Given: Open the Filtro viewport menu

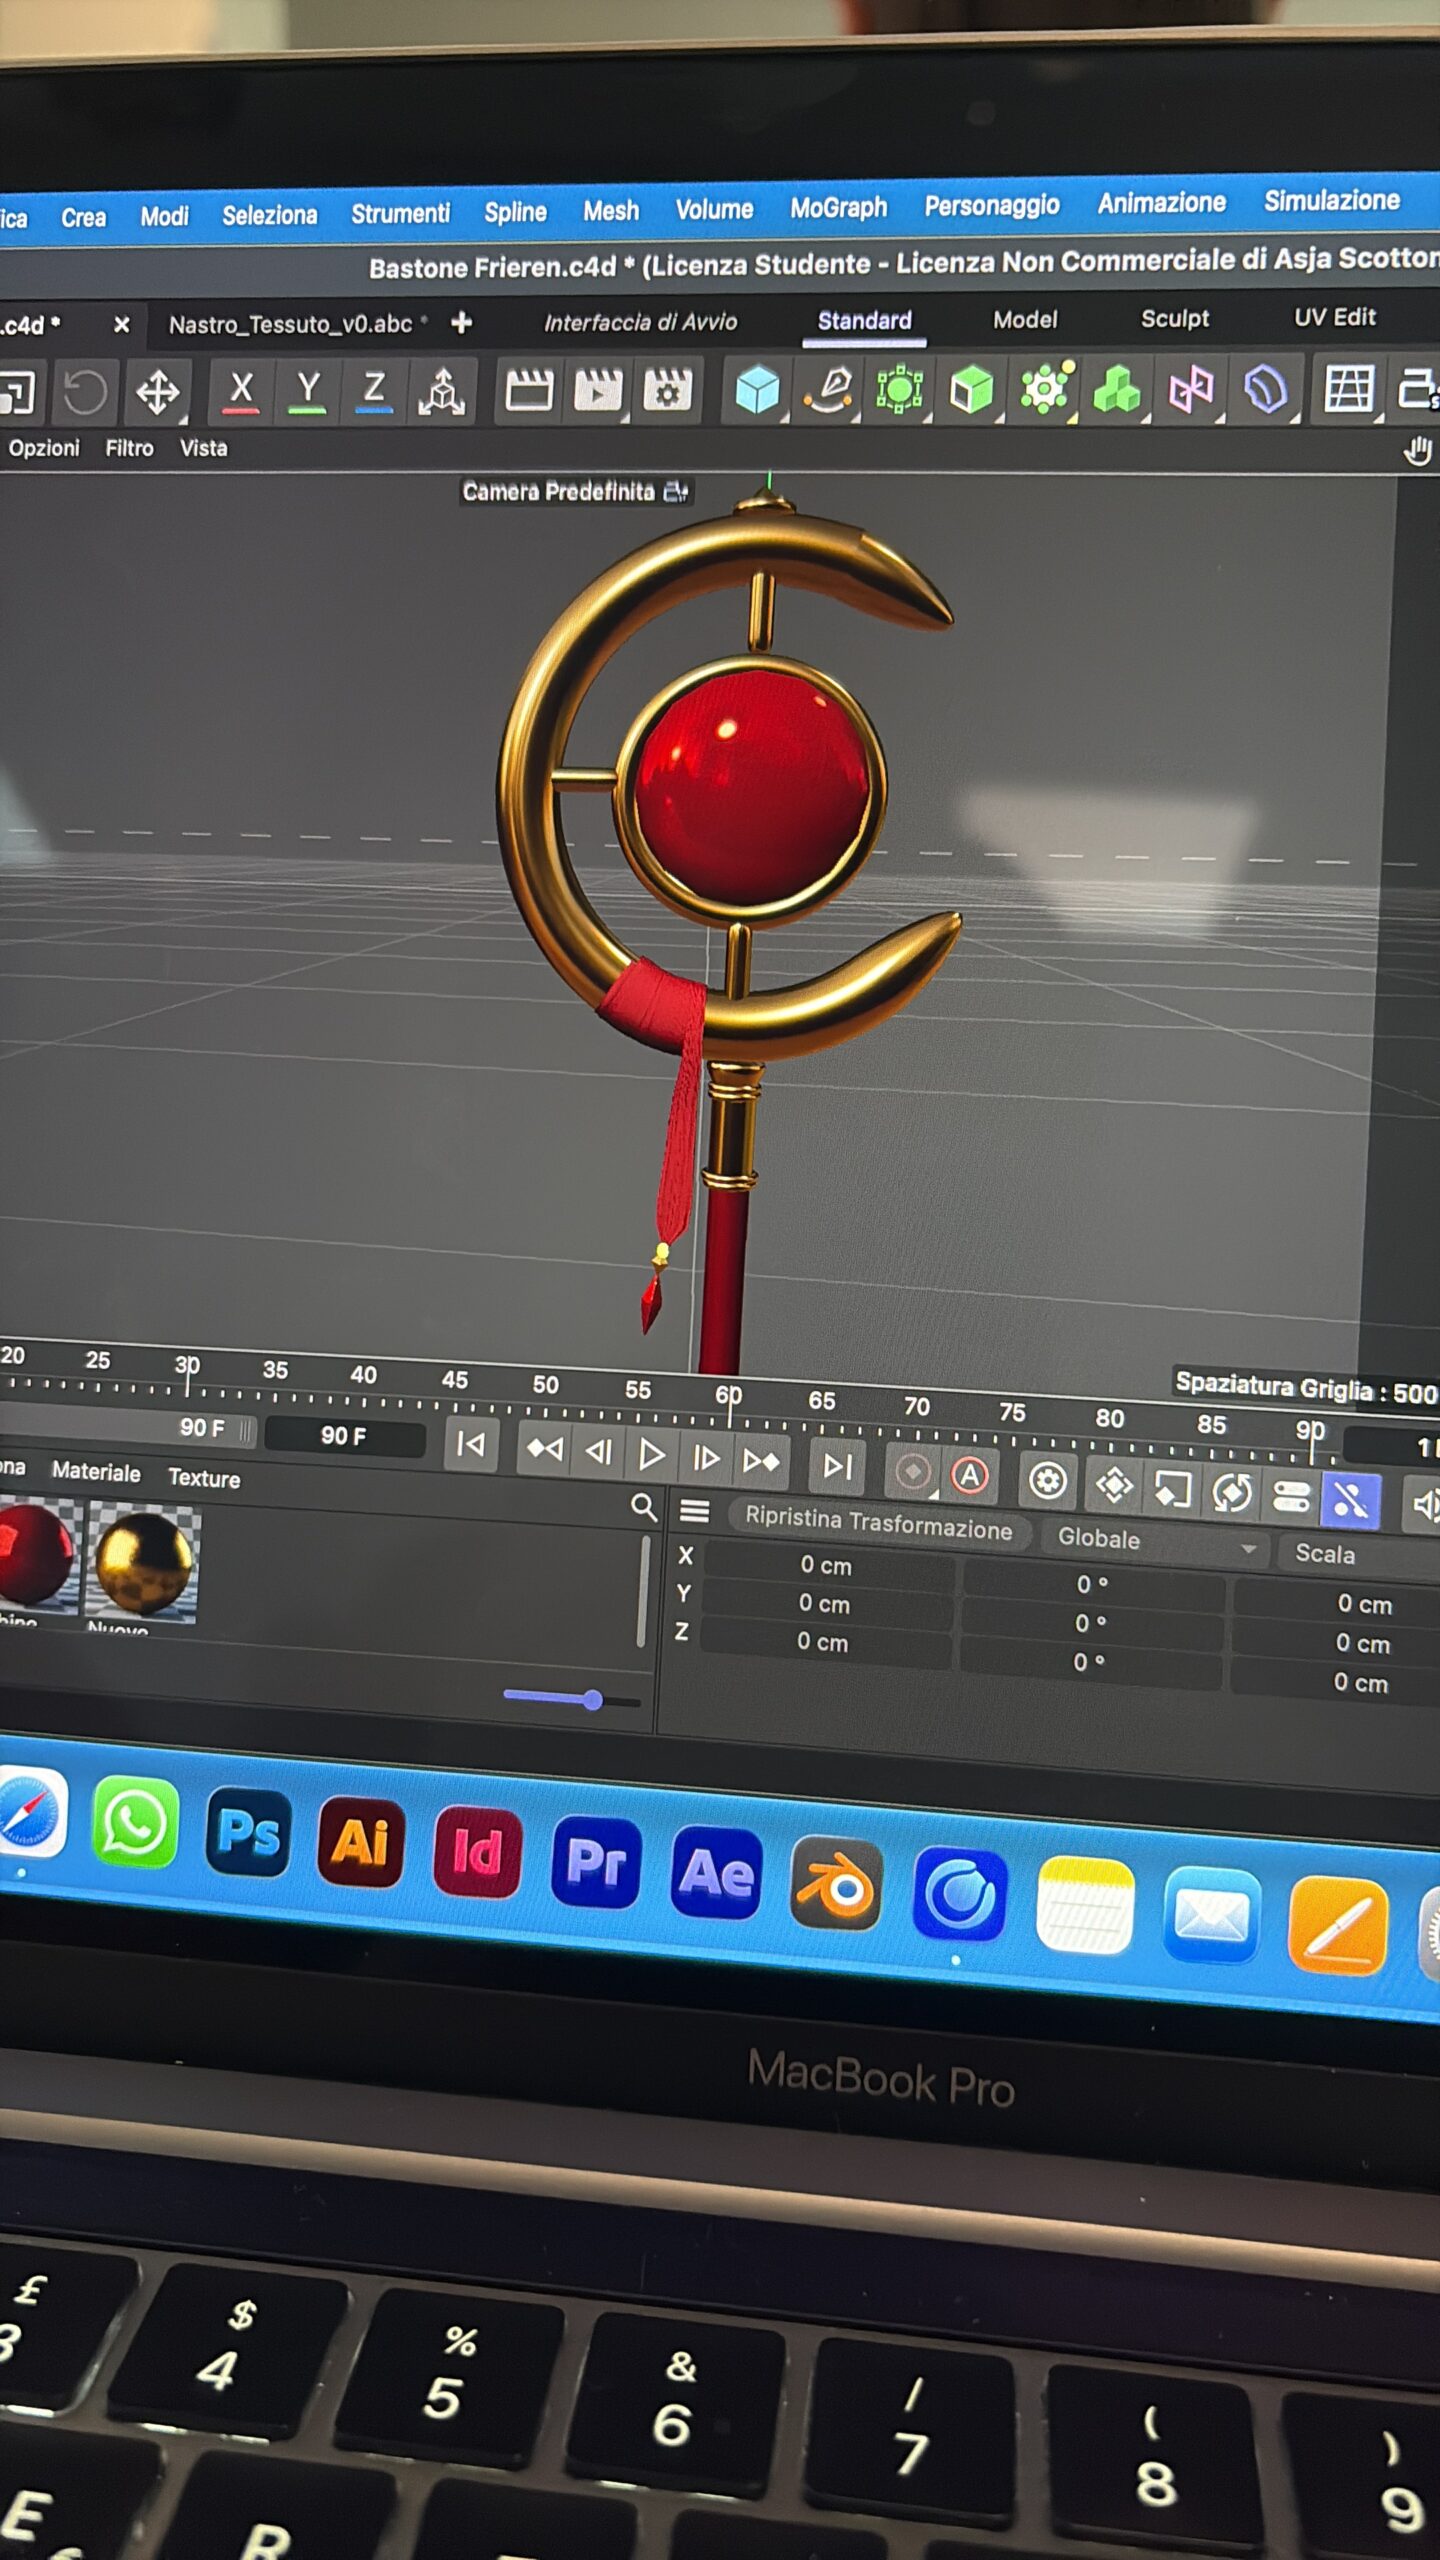Looking at the screenshot, I should click(x=130, y=448).
